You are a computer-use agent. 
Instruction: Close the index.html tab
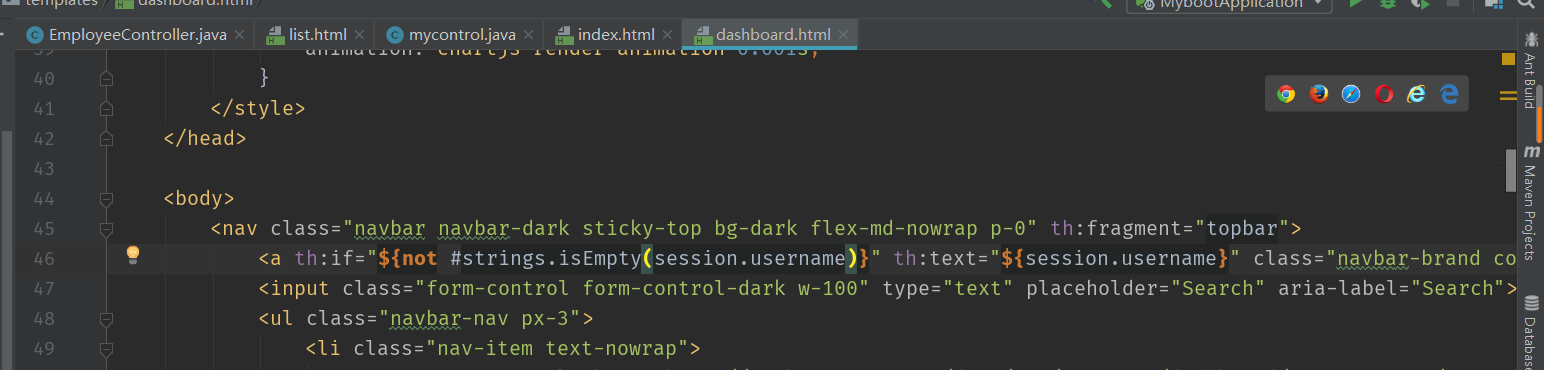coord(667,35)
